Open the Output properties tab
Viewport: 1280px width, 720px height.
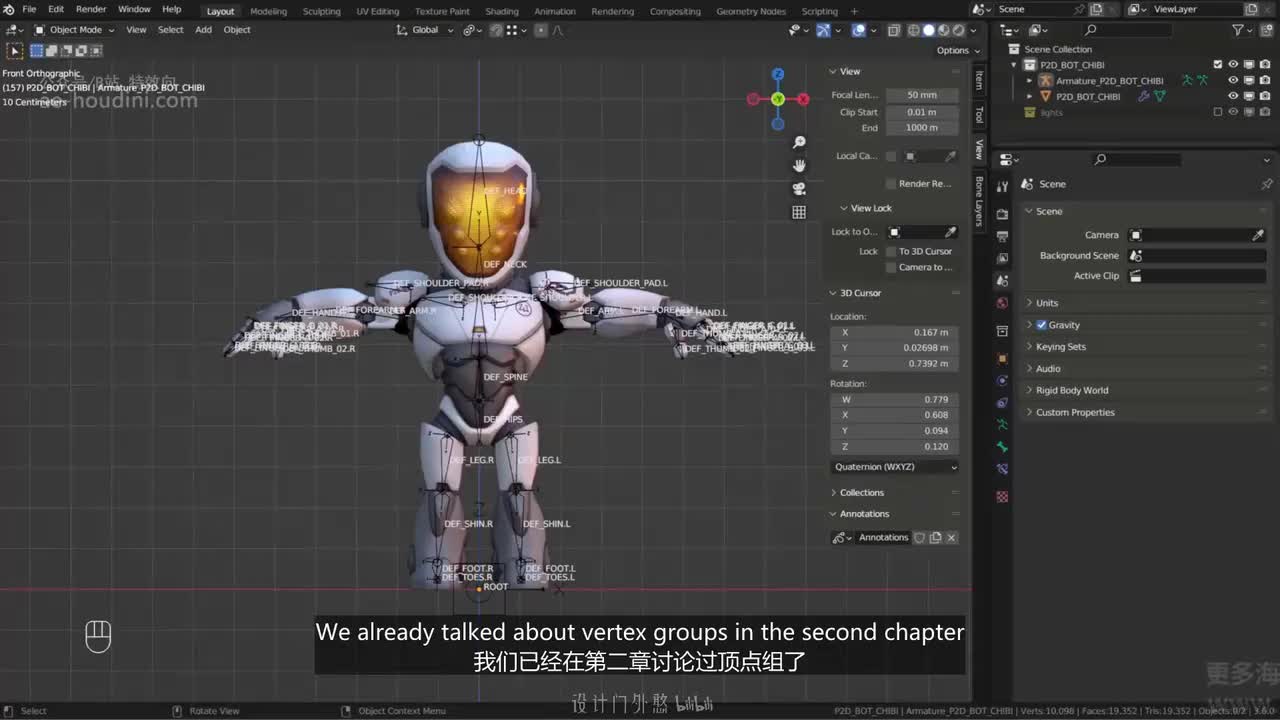(1002, 236)
